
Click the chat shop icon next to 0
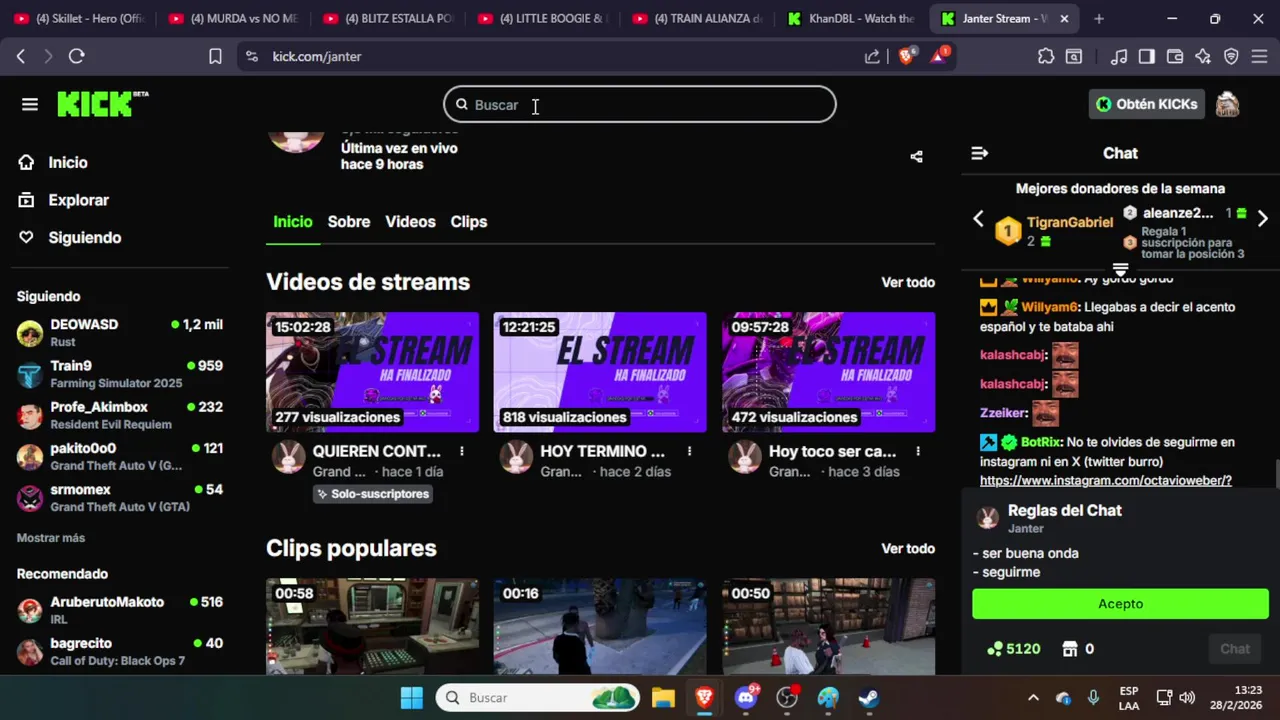click(1070, 649)
